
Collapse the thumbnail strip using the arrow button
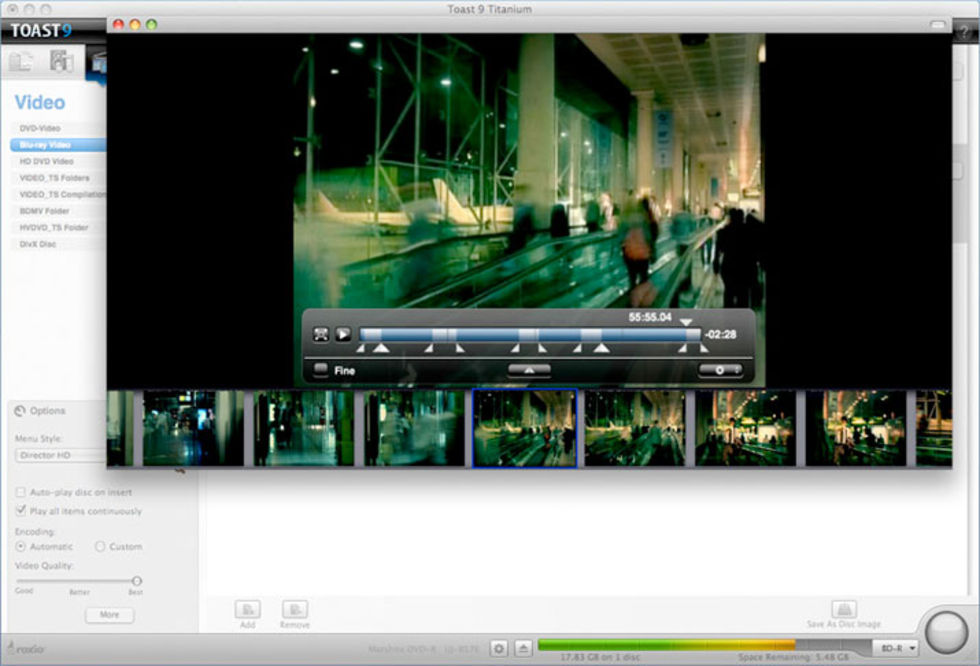point(529,370)
